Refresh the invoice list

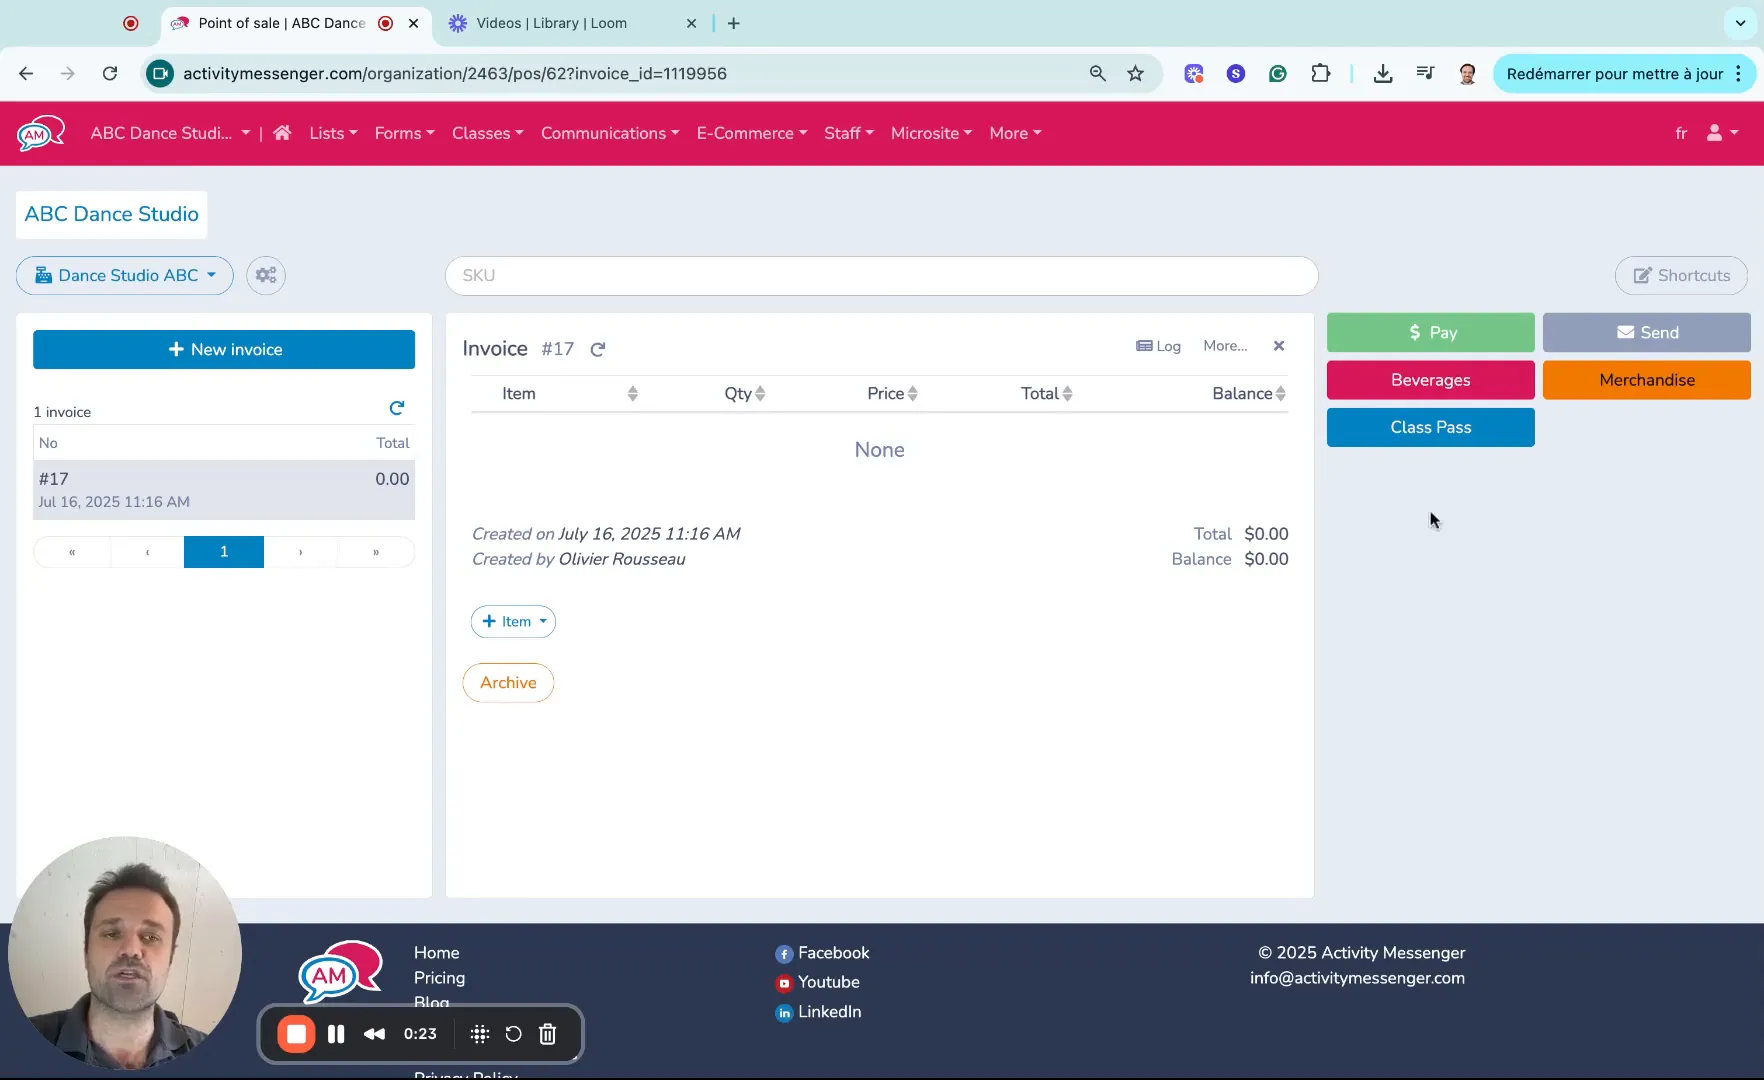tap(397, 408)
